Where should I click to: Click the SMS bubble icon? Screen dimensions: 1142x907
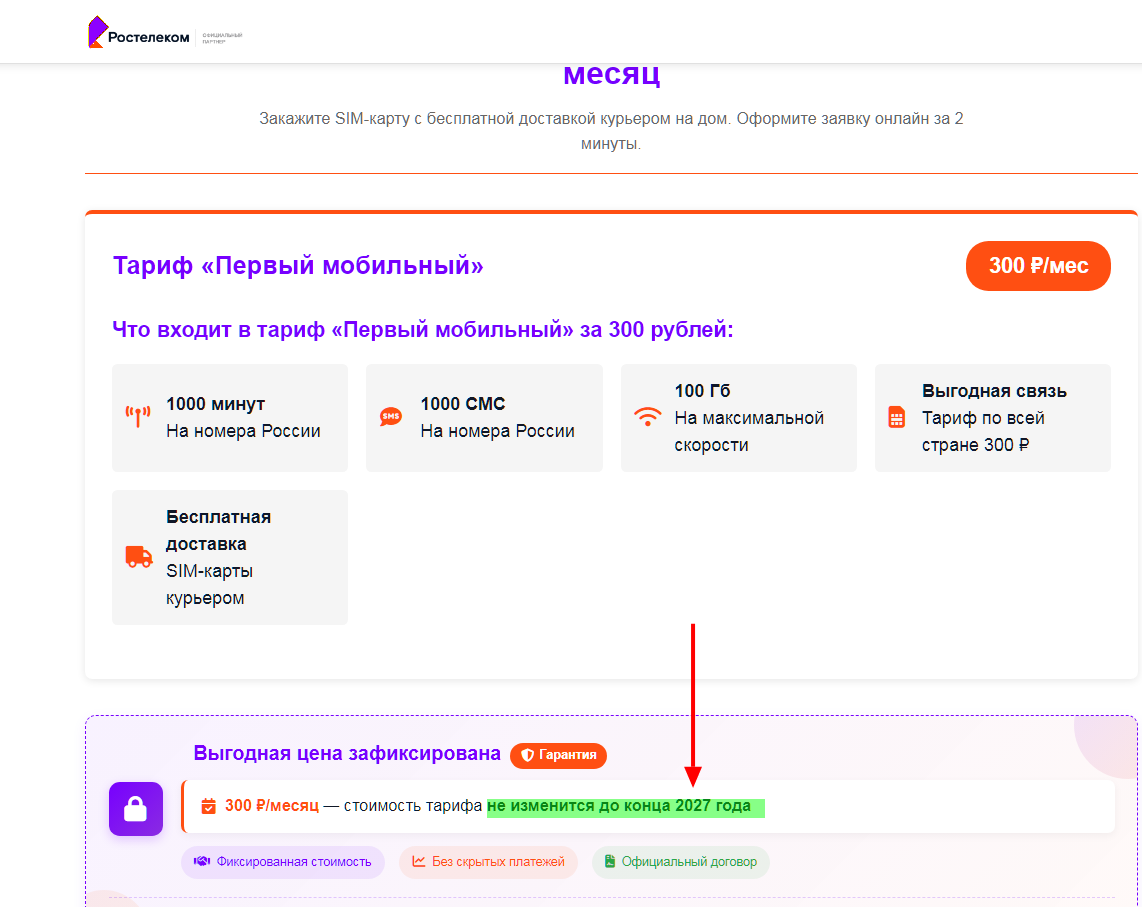(x=391, y=417)
